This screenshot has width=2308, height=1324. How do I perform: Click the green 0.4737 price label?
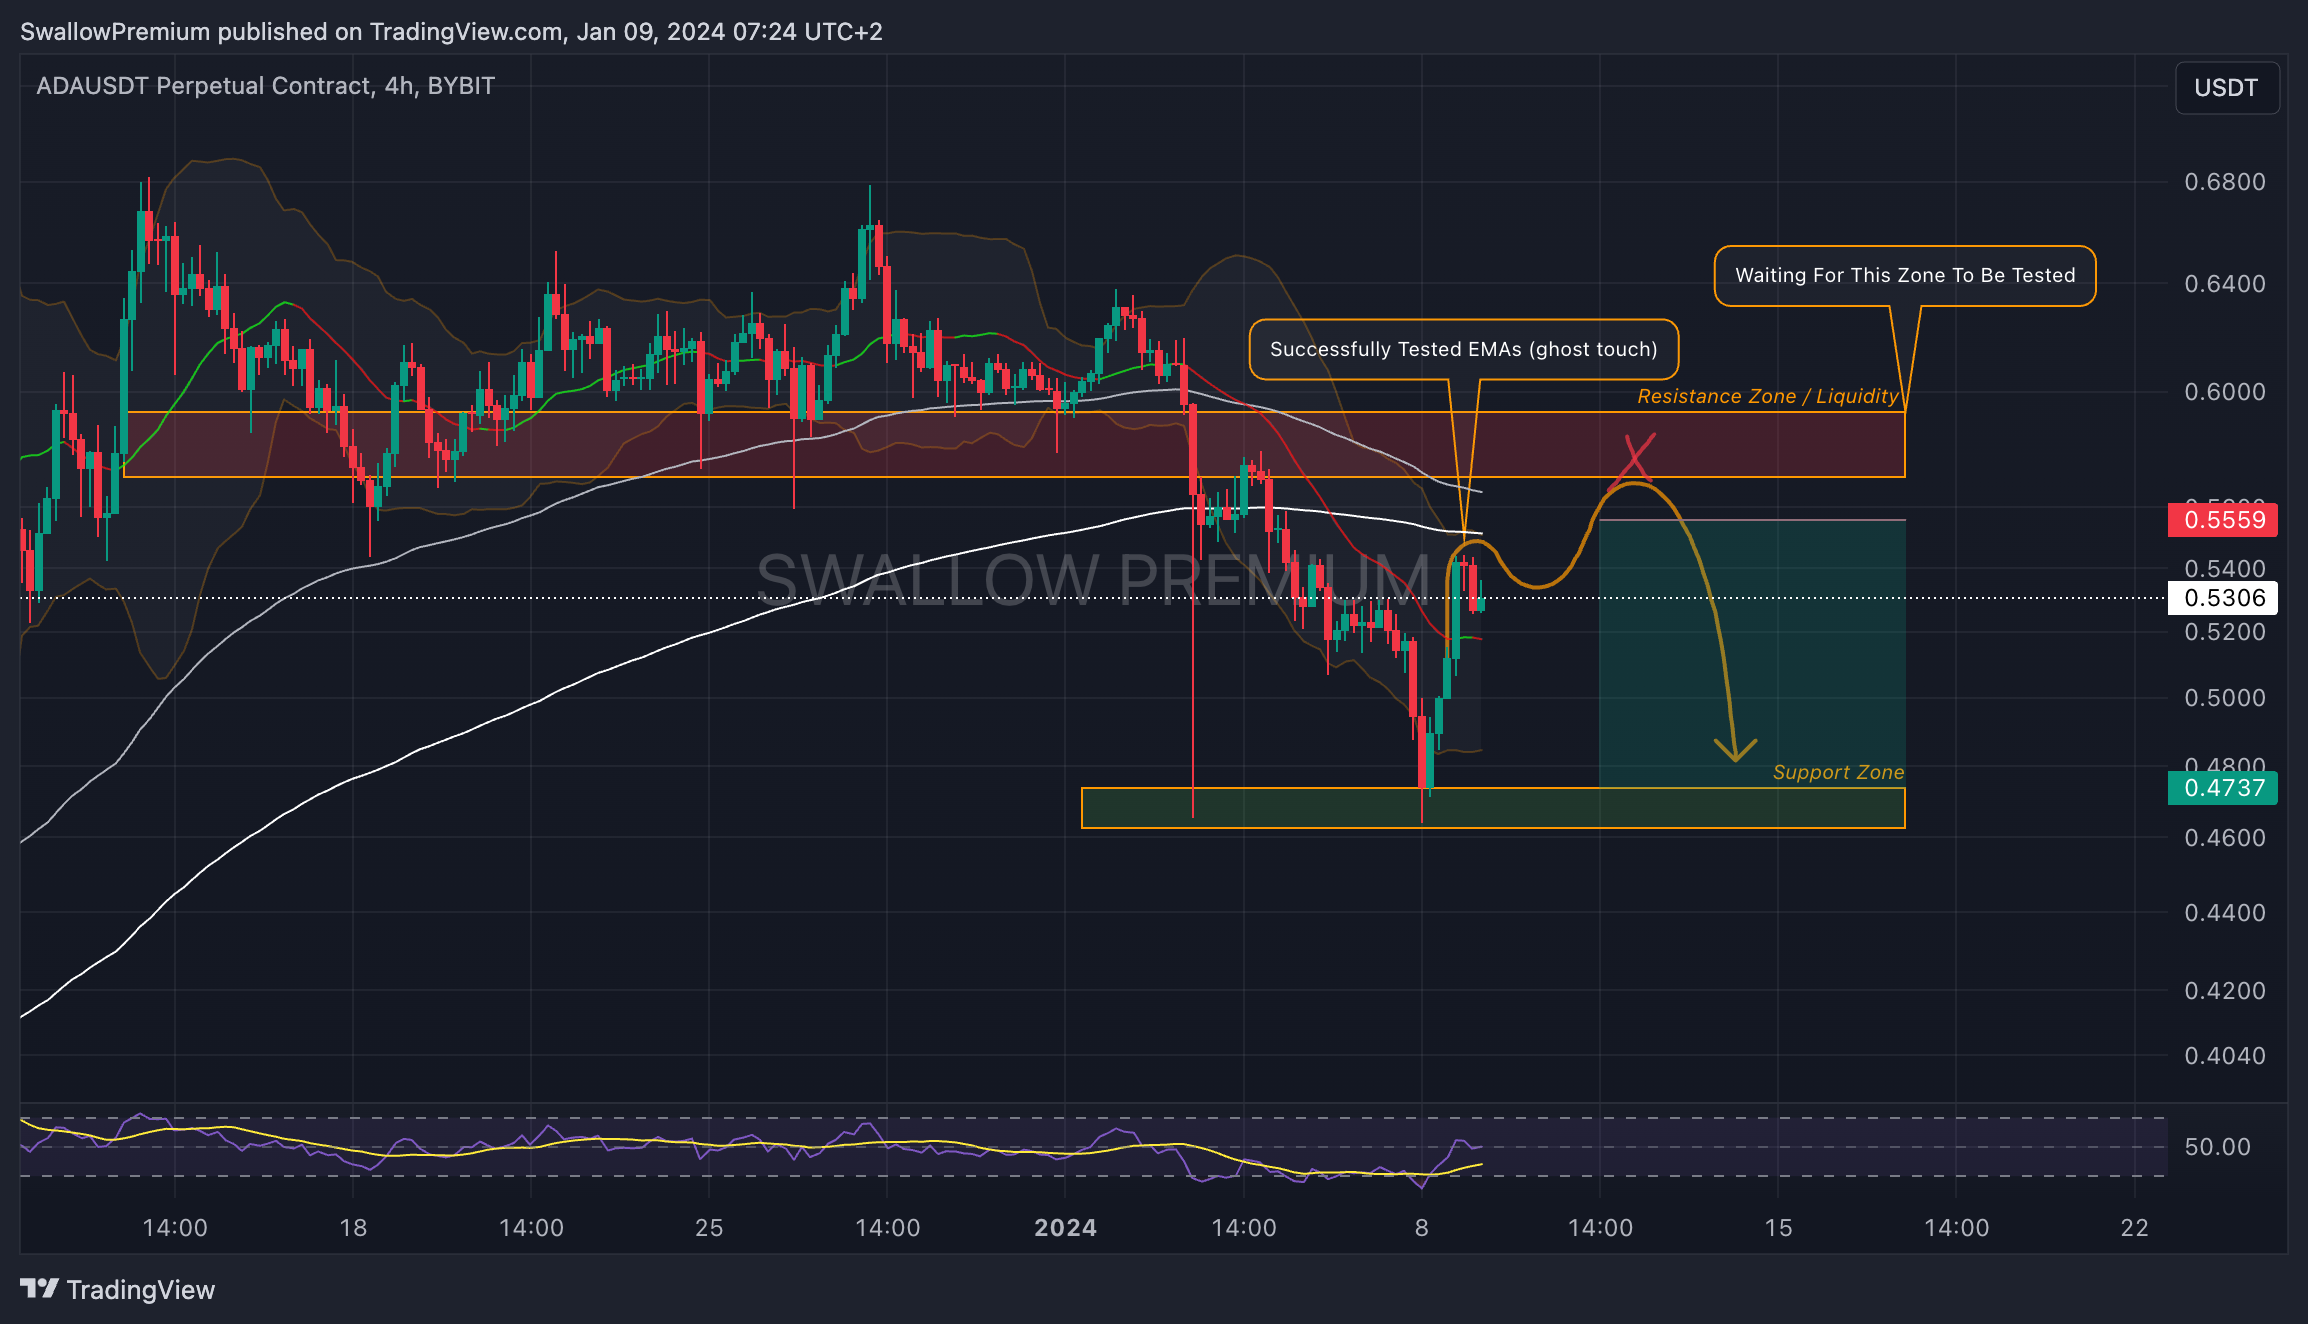coord(2222,788)
